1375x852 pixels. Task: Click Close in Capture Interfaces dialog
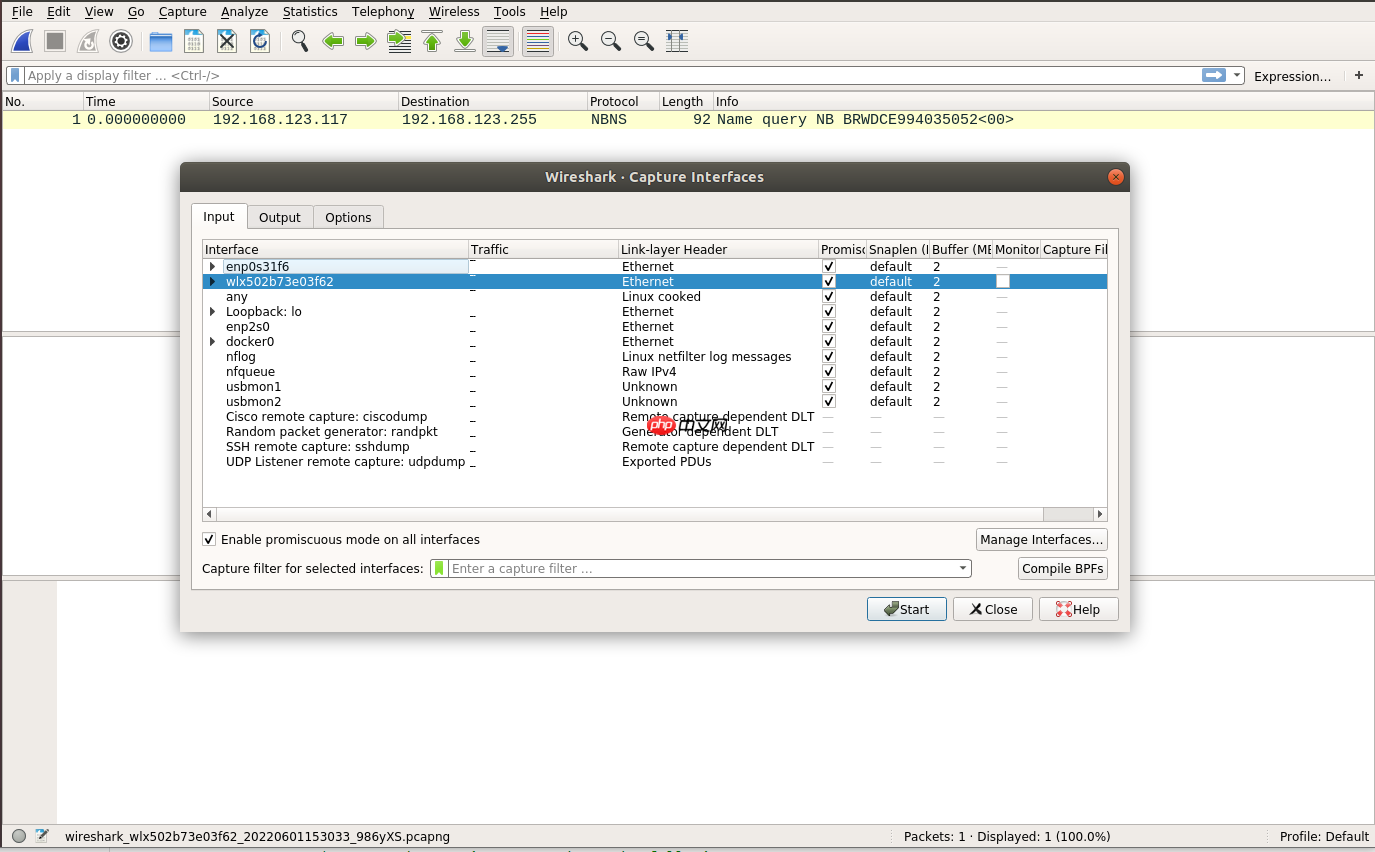(x=993, y=609)
